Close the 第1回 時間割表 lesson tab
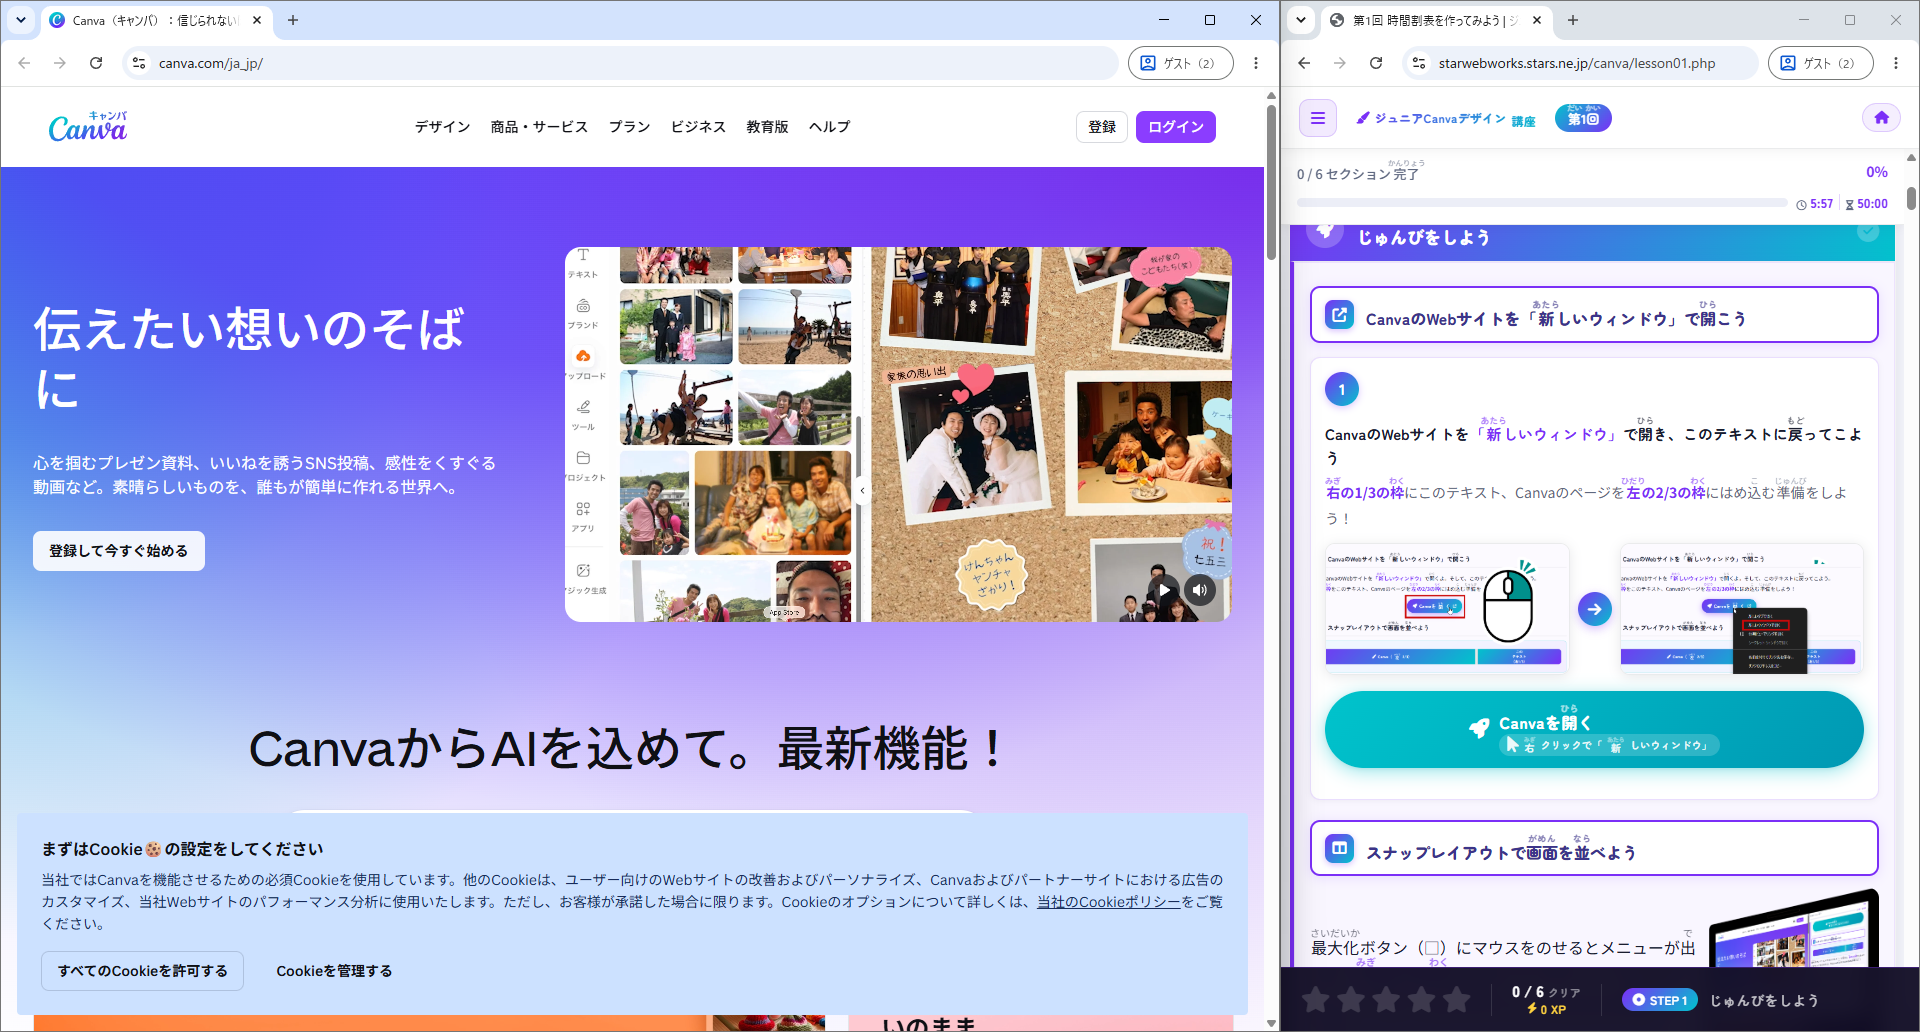The width and height of the screenshot is (1920, 1032). point(1537,20)
